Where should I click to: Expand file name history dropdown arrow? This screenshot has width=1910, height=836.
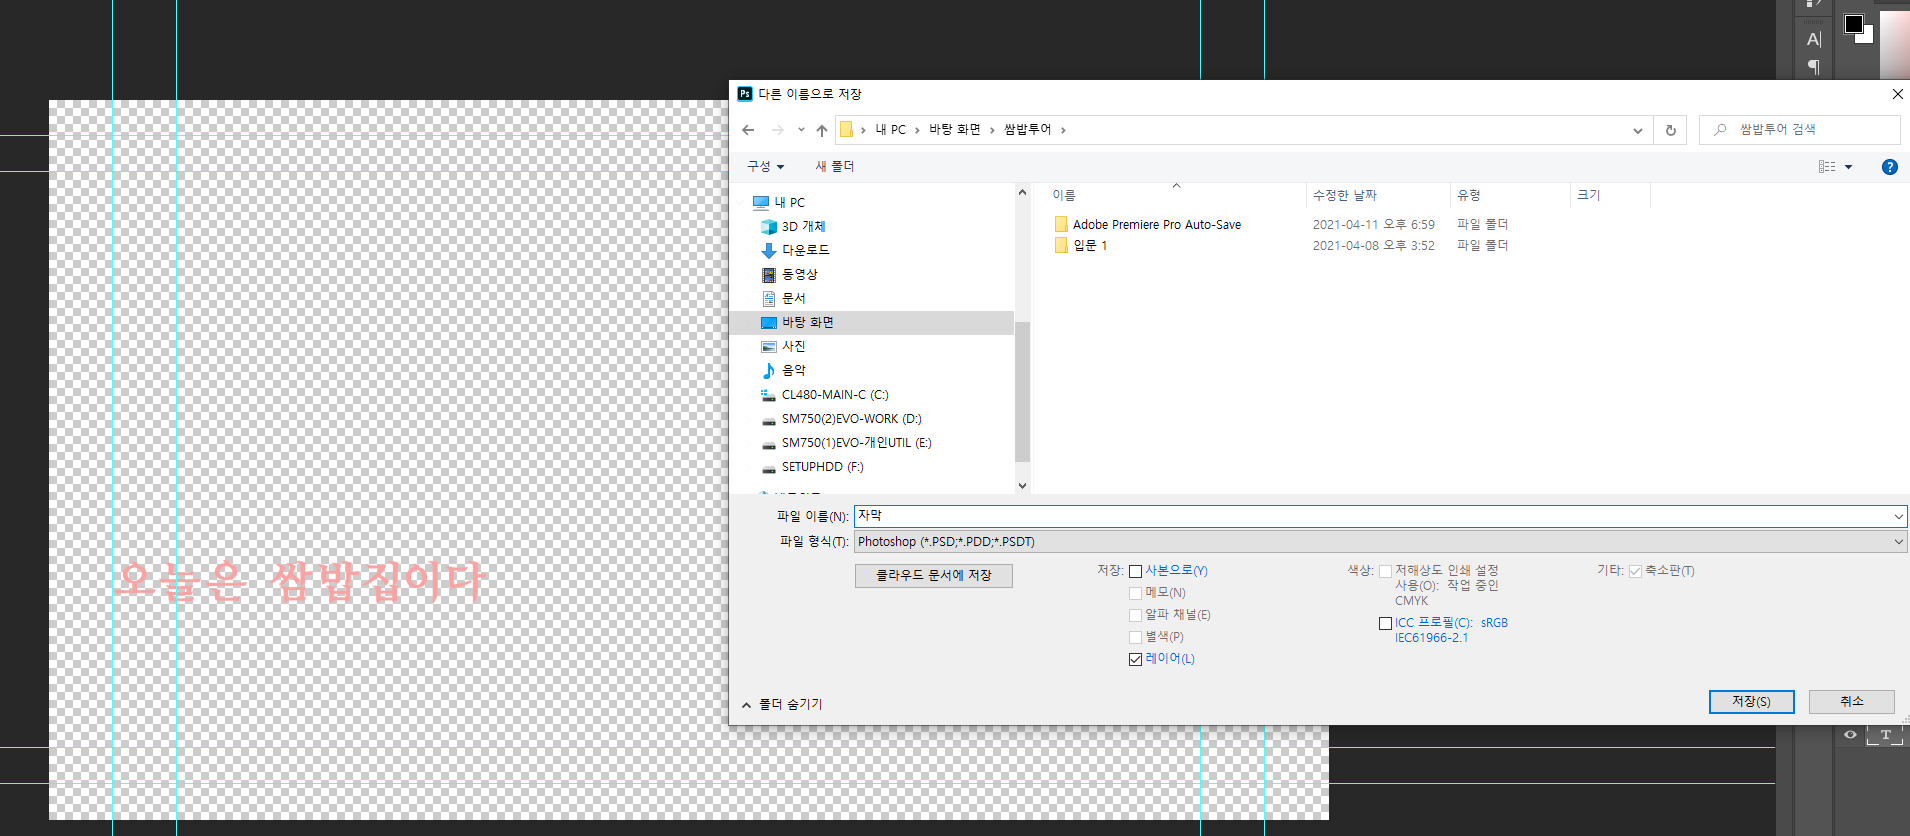[x=1898, y=517]
